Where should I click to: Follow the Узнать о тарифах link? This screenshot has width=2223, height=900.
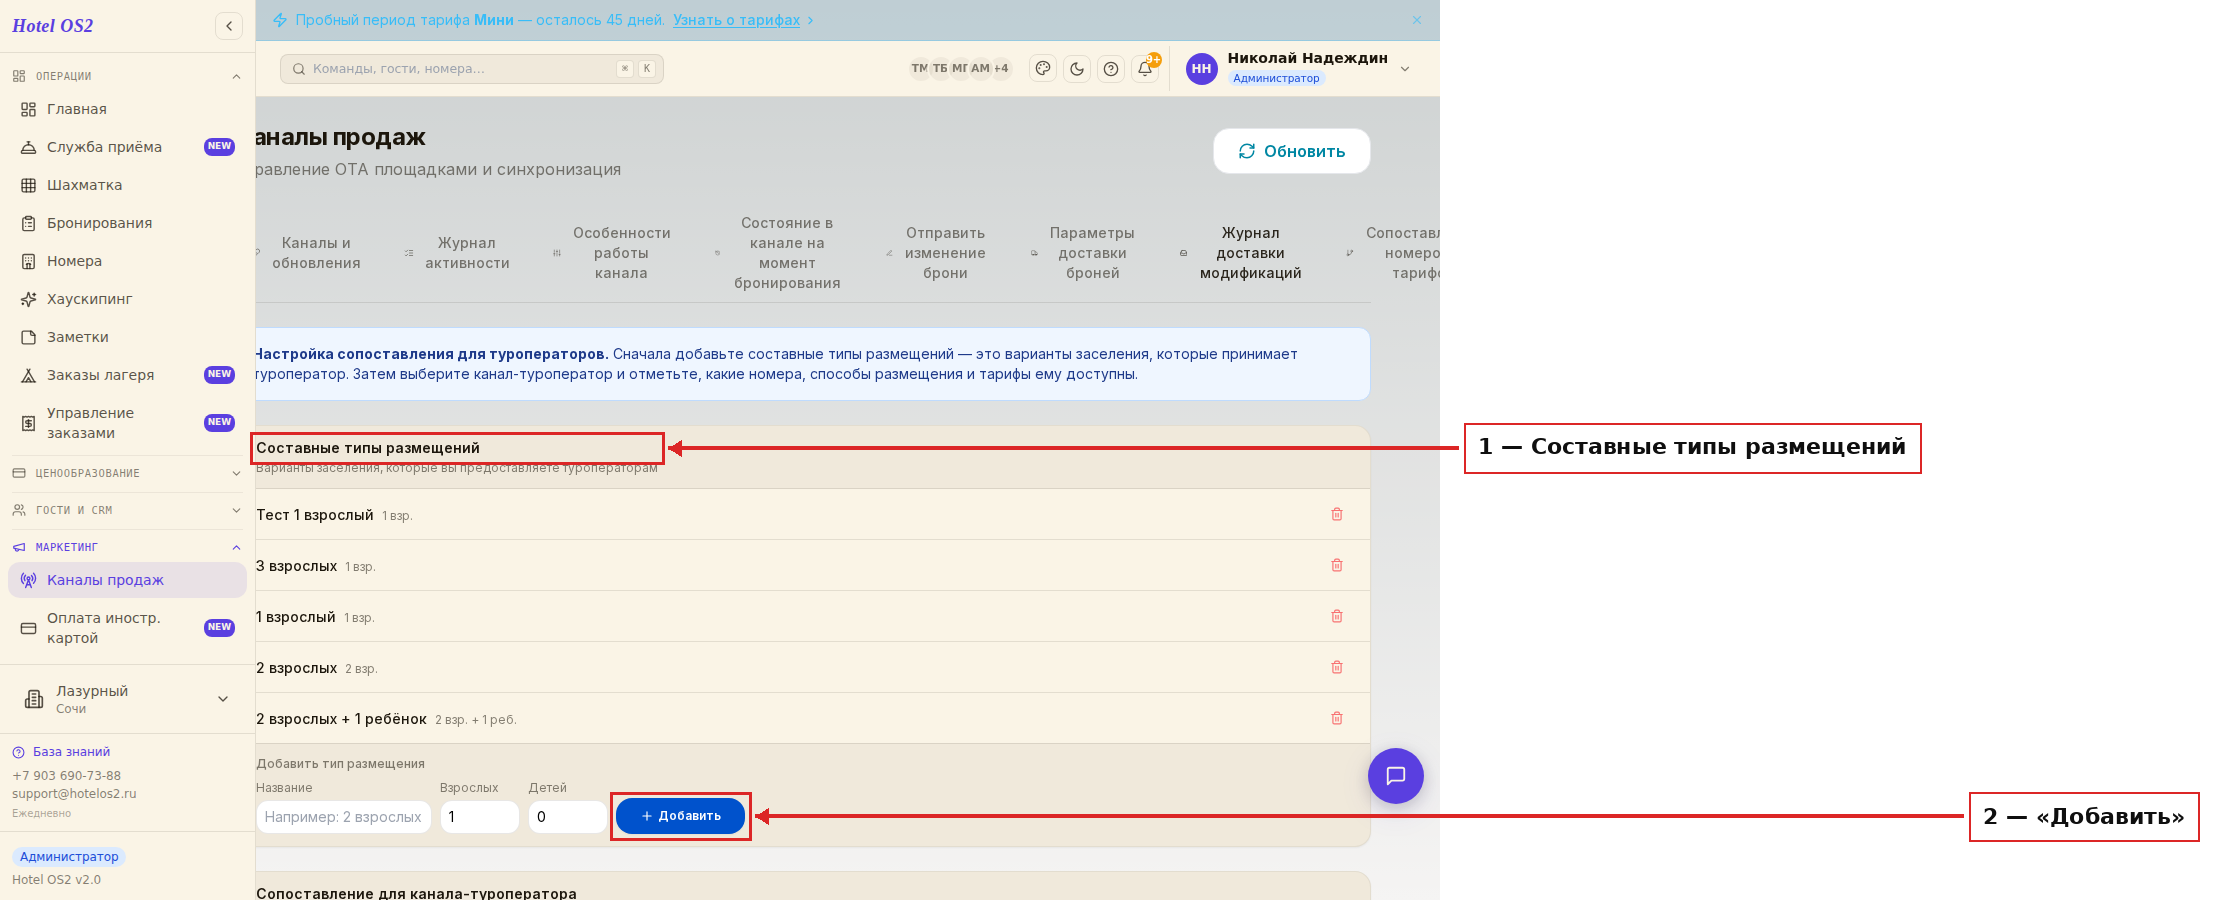[x=737, y=20]
